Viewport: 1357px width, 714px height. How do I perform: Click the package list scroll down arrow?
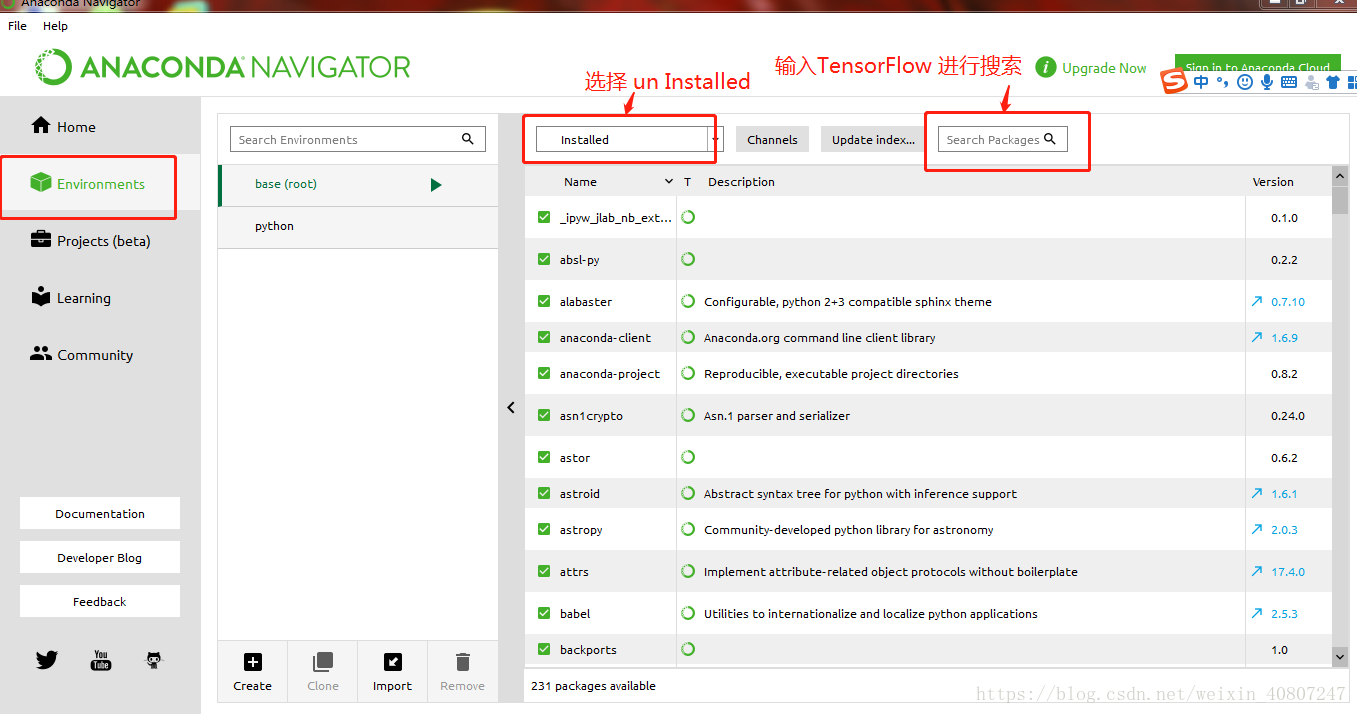(x=1340, y=657)
